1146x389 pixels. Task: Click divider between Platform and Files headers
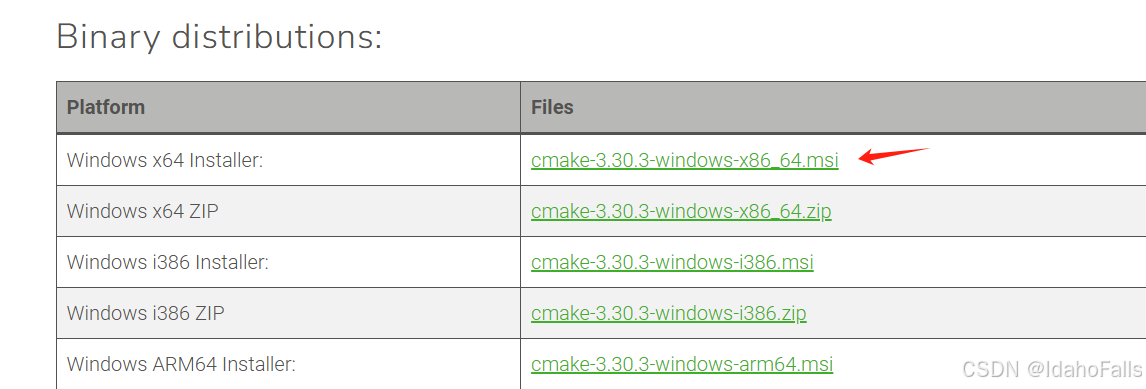coord(520,107)
